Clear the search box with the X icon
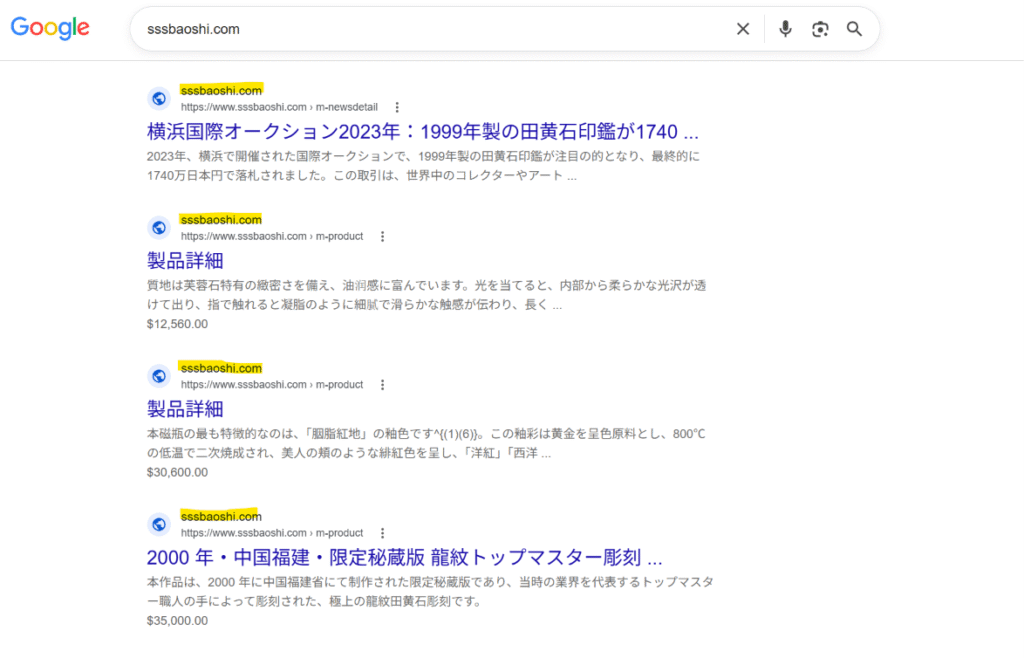Viewport: 1024px width, 658px height. [x=743, y=29]
